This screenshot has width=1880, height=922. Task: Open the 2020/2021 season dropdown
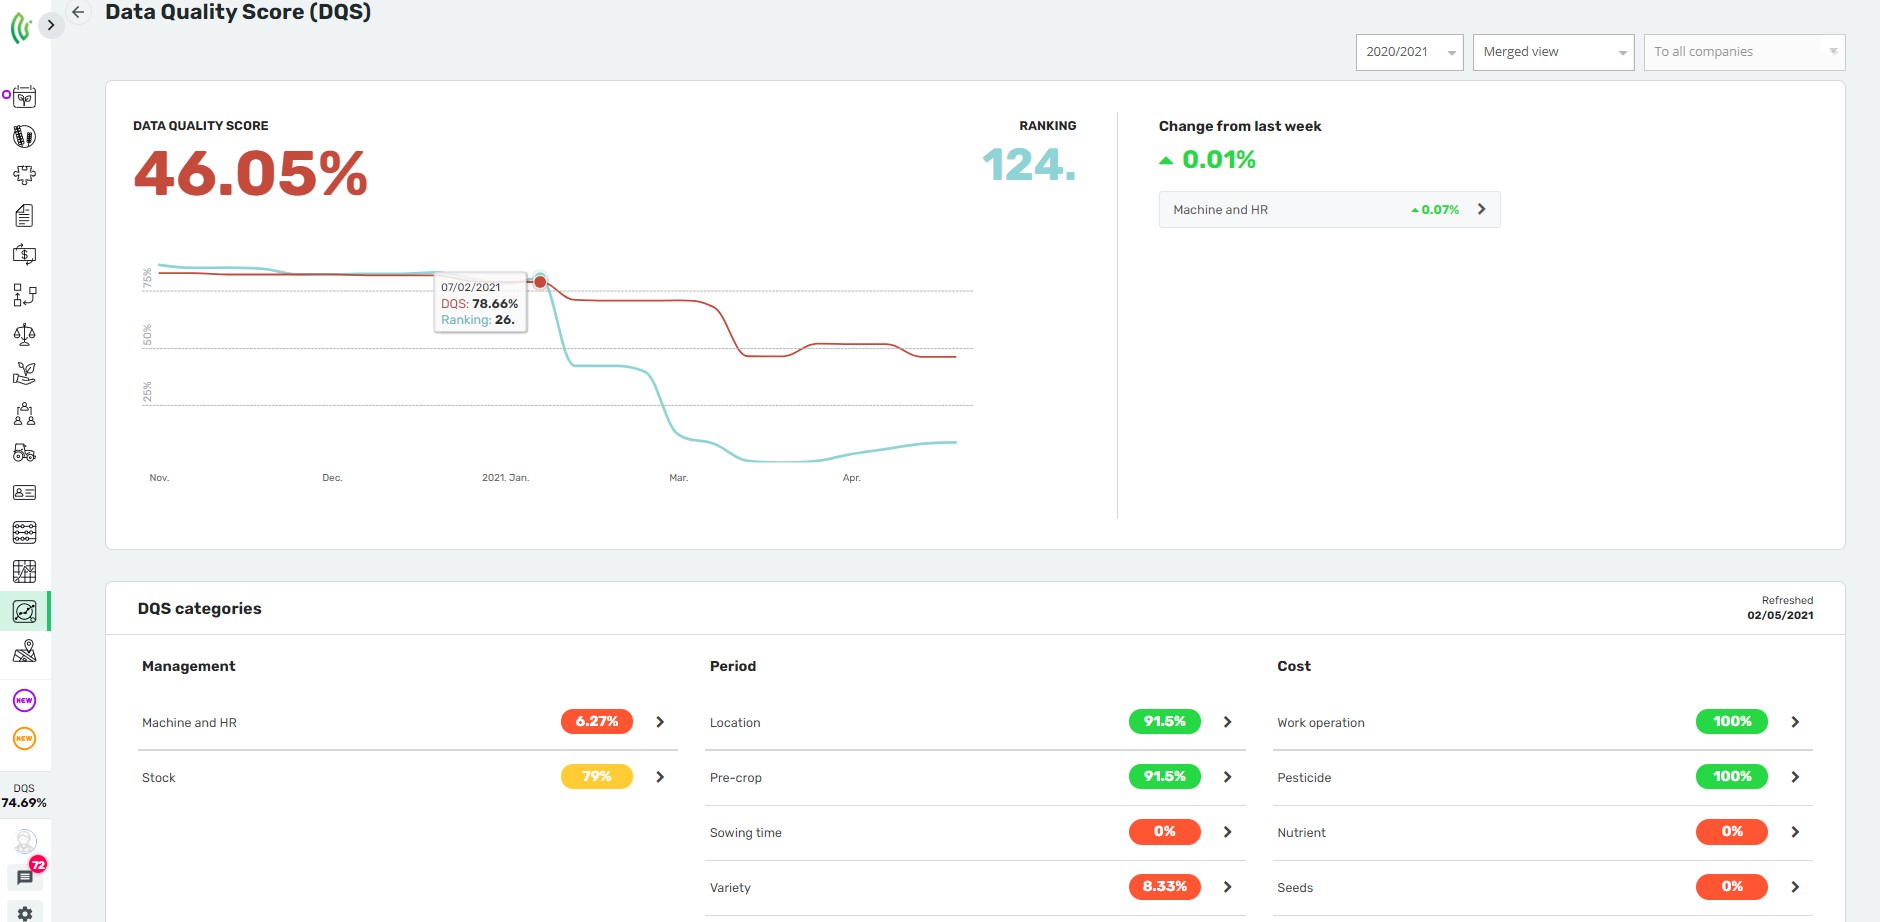pos(1408,52)
